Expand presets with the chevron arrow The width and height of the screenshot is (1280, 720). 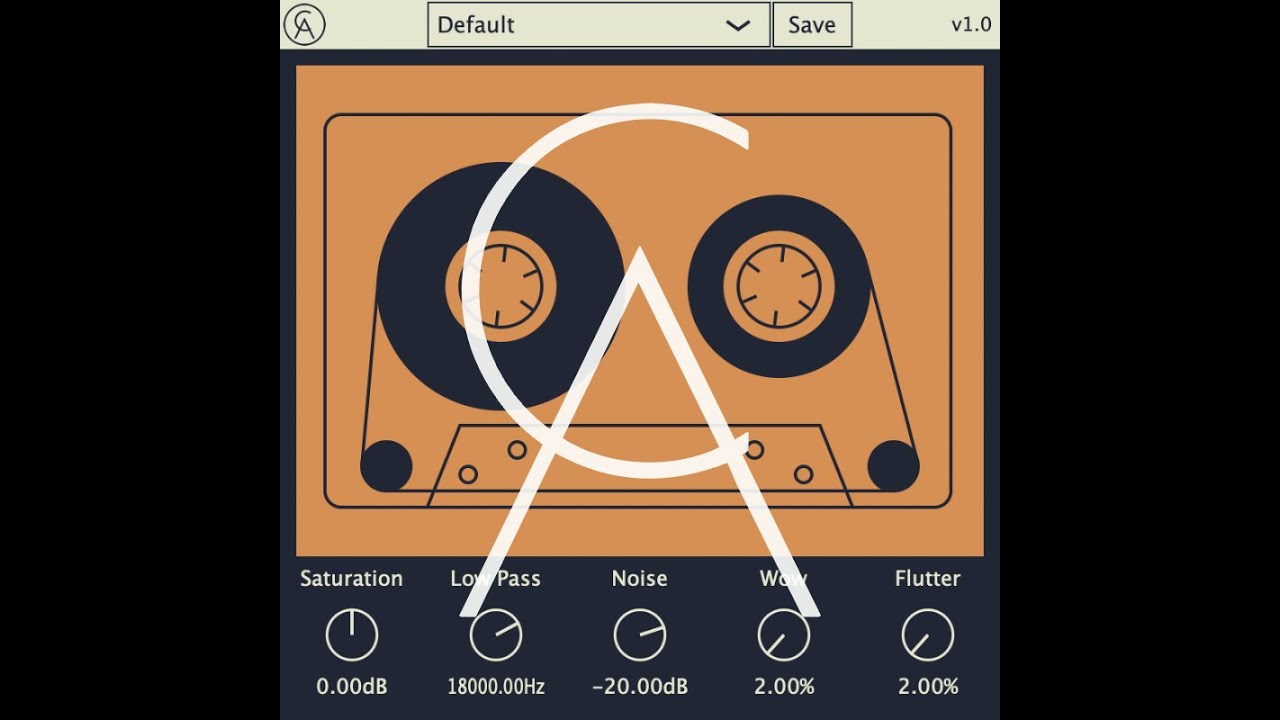[x=738, y=26]
